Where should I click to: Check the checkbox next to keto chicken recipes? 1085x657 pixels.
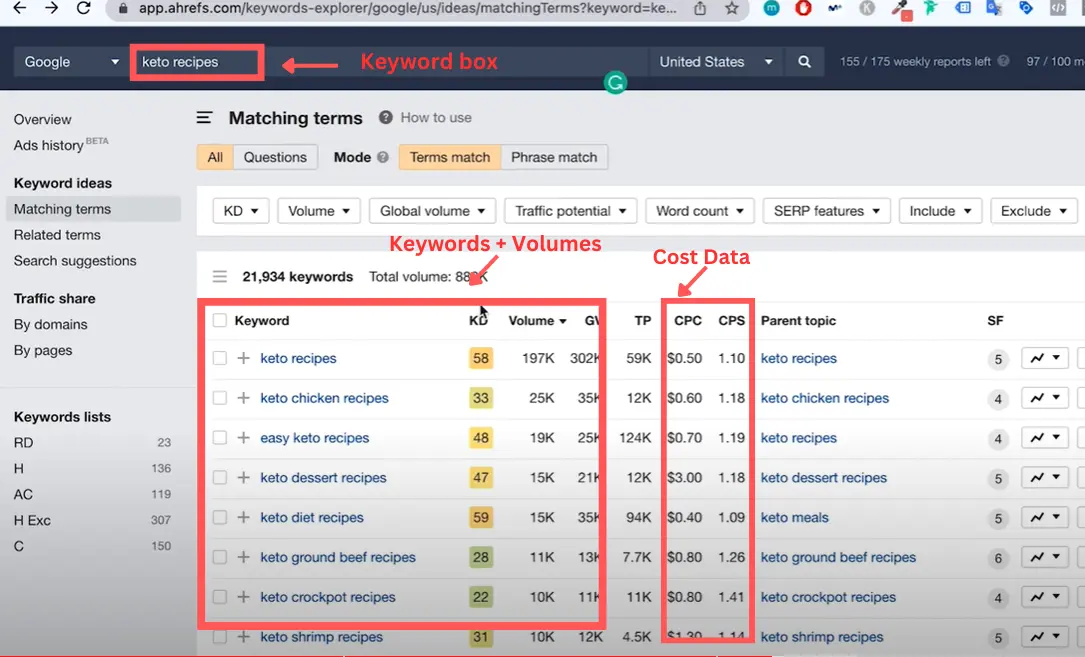tap(218, 398)
